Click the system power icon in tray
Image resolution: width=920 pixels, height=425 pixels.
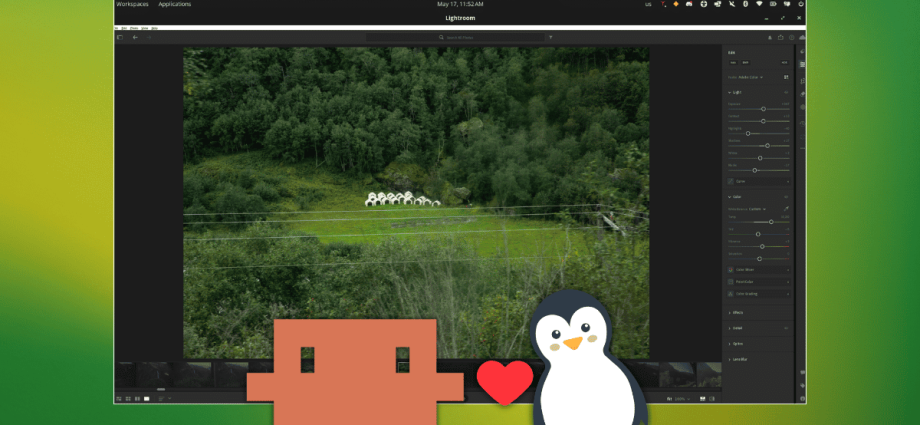[801, 4]
